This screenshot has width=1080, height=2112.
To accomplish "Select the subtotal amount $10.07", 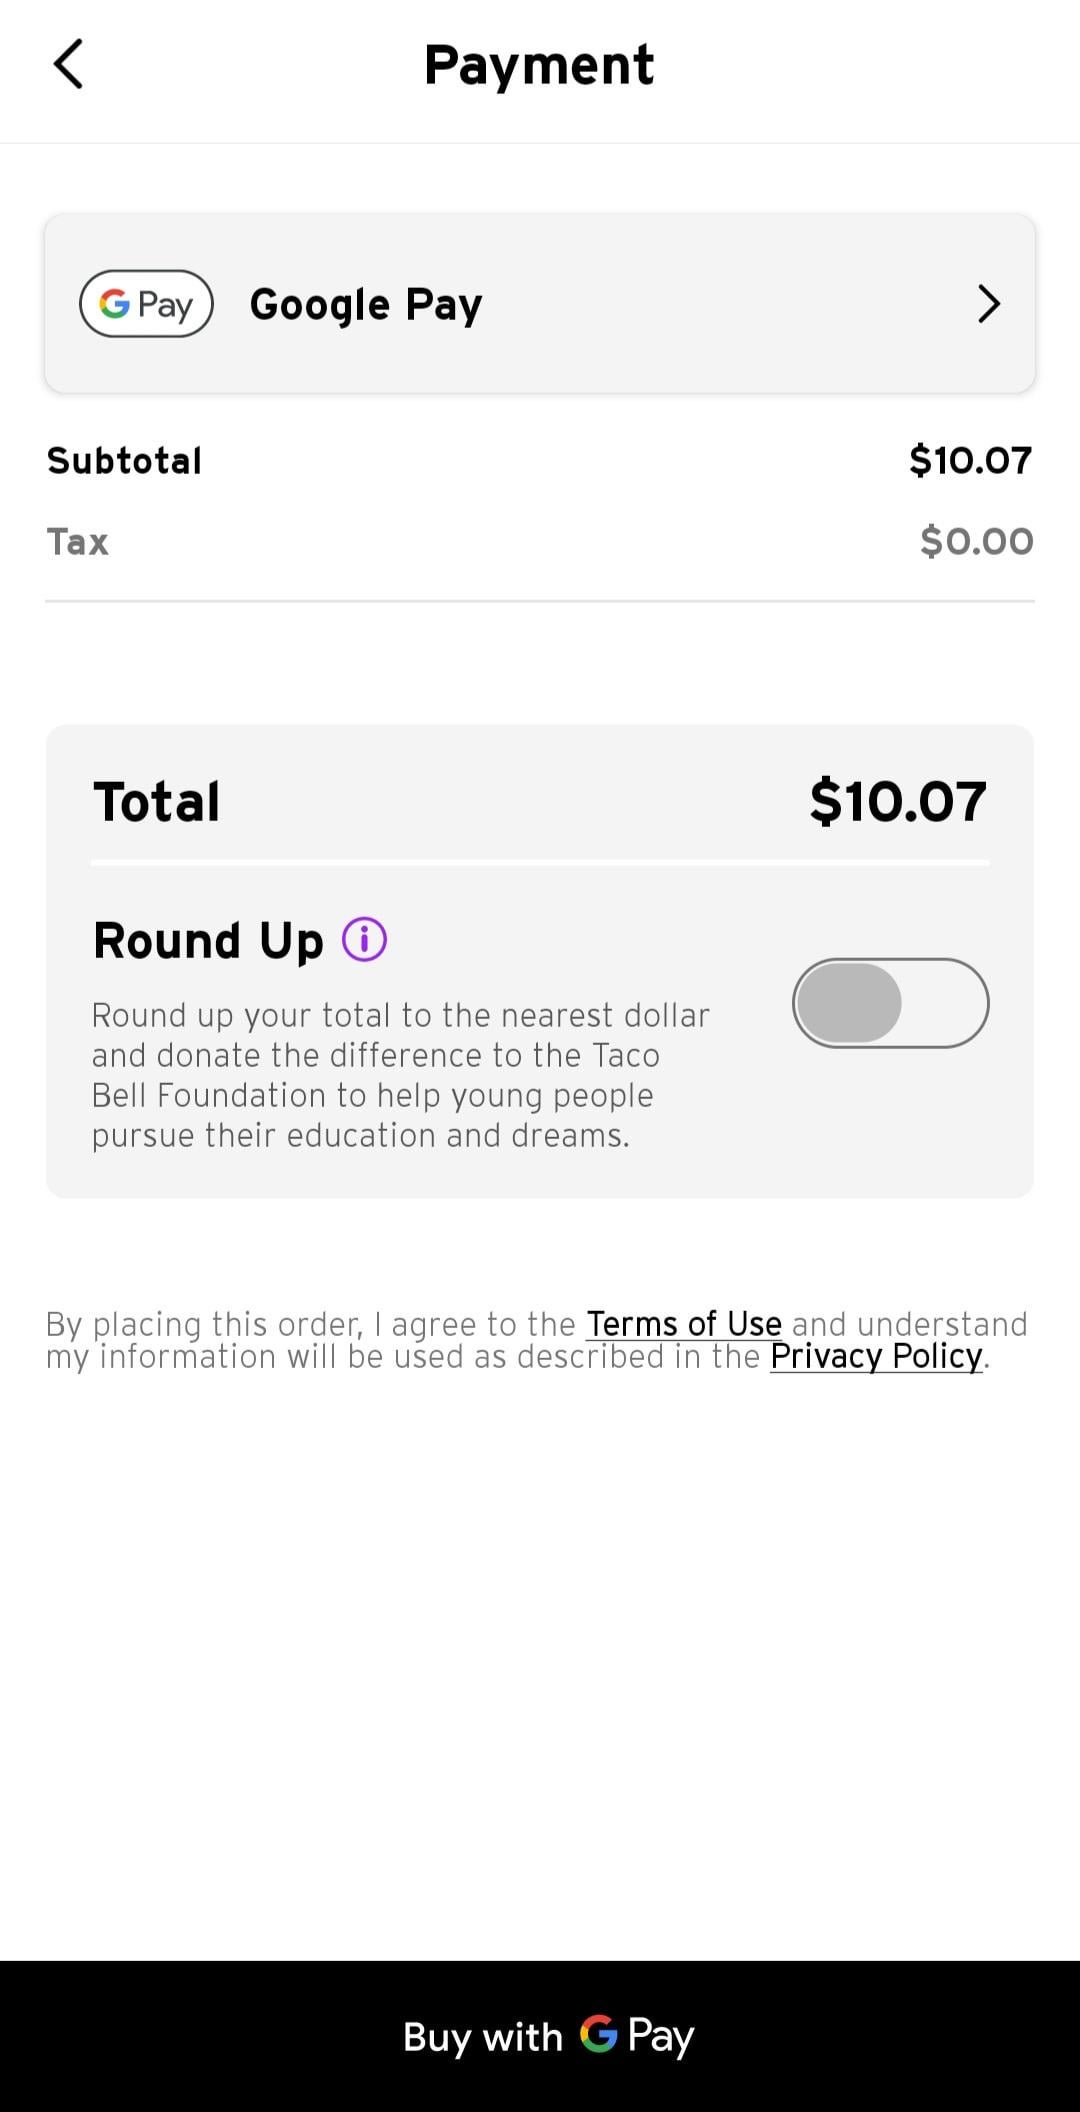I will (970, 460).
